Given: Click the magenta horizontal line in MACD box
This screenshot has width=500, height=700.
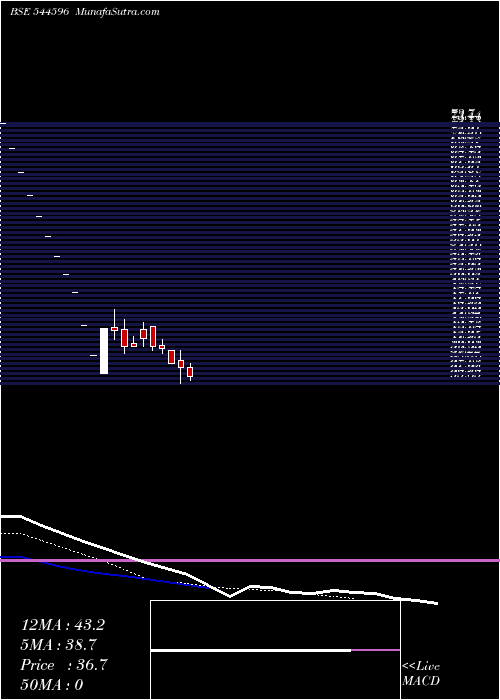Looking at the screenshot, I should [x=375, y=650].
